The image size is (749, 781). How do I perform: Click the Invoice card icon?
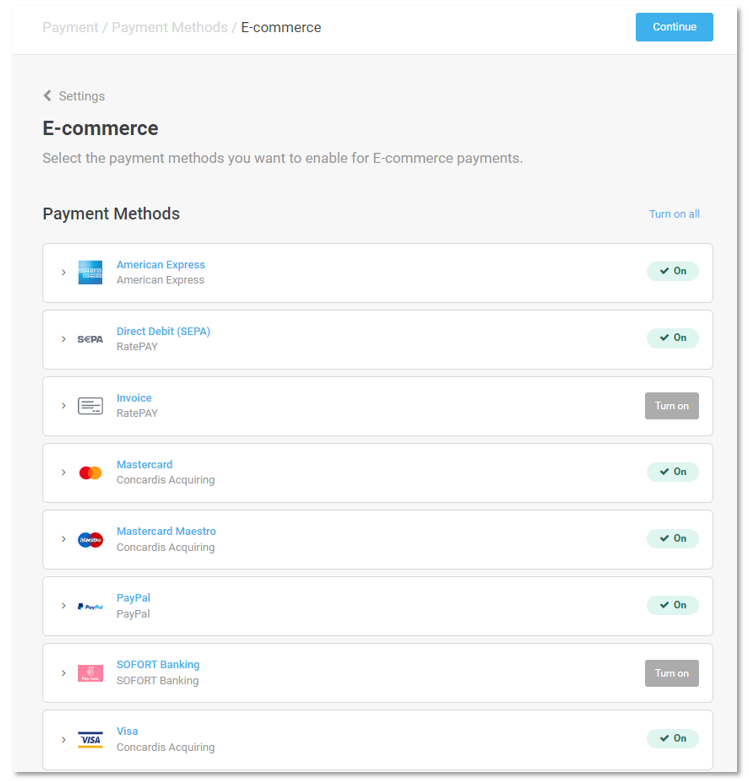[x=90, y=406]
